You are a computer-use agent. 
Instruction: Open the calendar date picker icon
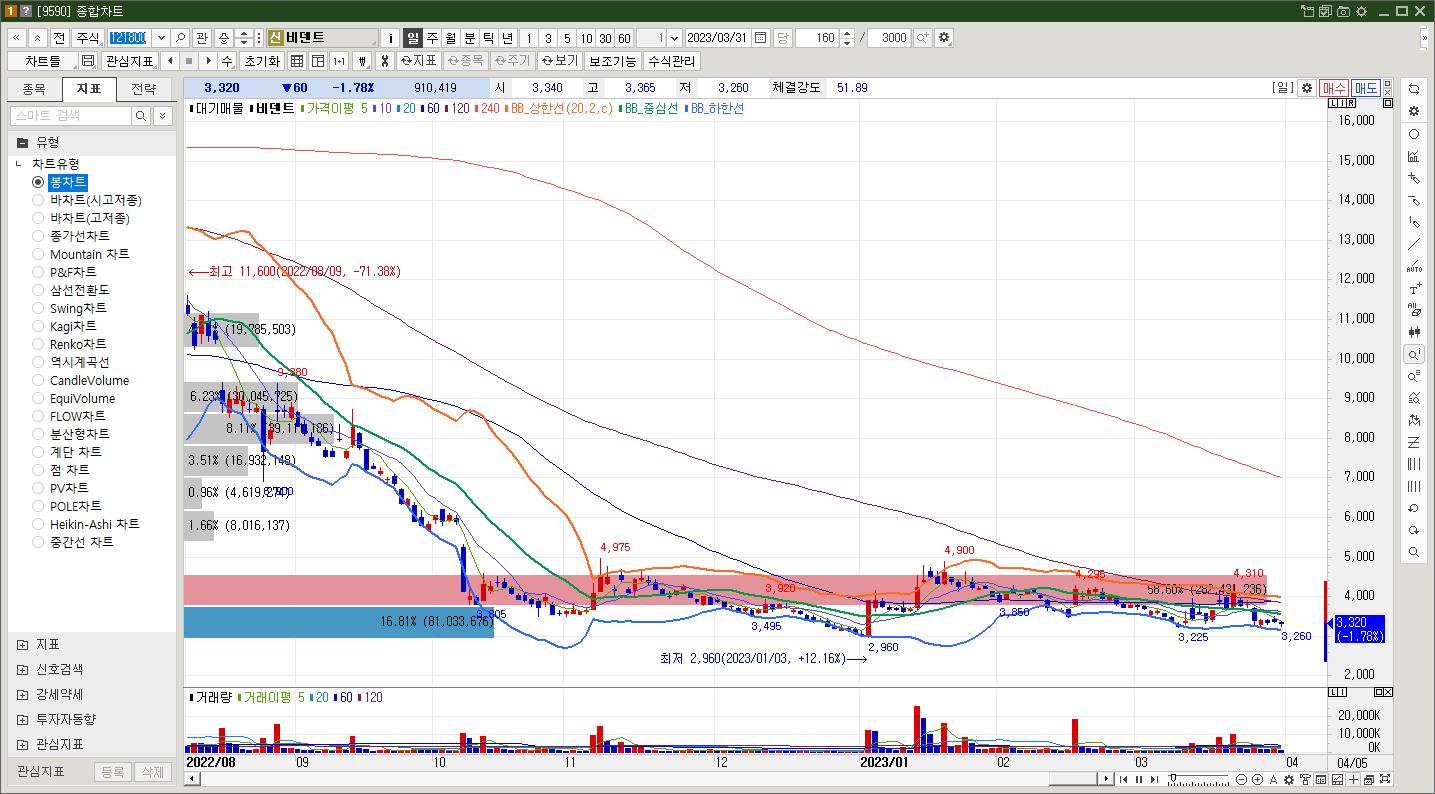tap(760, 37)
